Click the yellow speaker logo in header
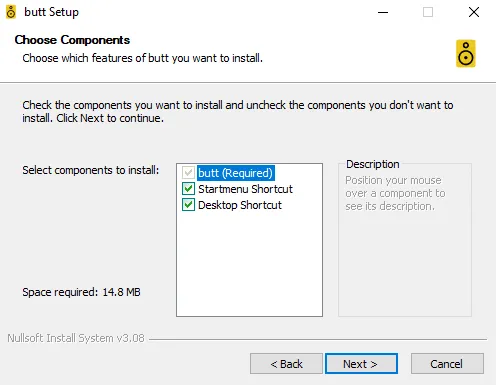496x385 pixels. point(466,54)
